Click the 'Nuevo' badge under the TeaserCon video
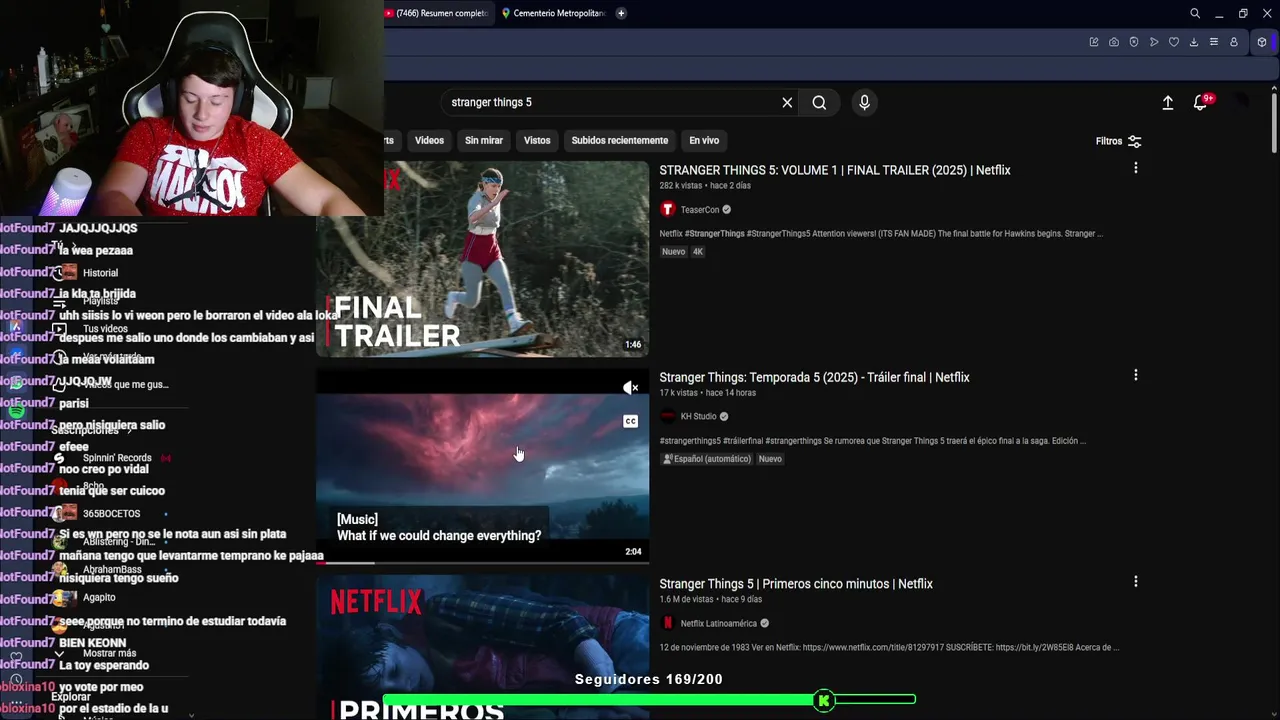Viewport: 1280px width, 720px height. pyautogui.click(x=673, y=252)
